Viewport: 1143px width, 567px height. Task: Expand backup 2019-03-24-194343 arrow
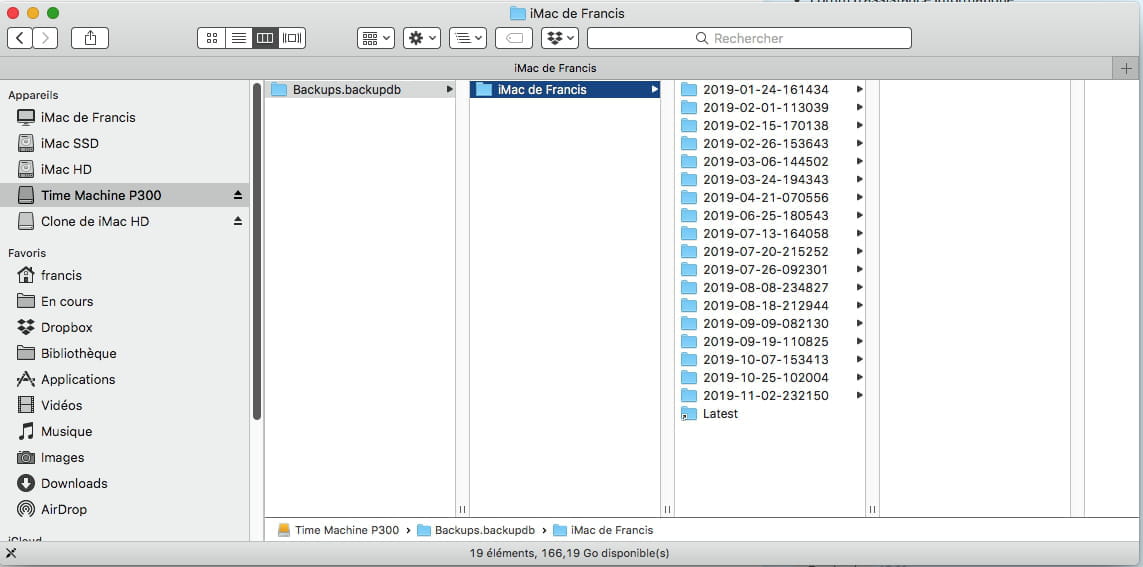coord(859,179)
